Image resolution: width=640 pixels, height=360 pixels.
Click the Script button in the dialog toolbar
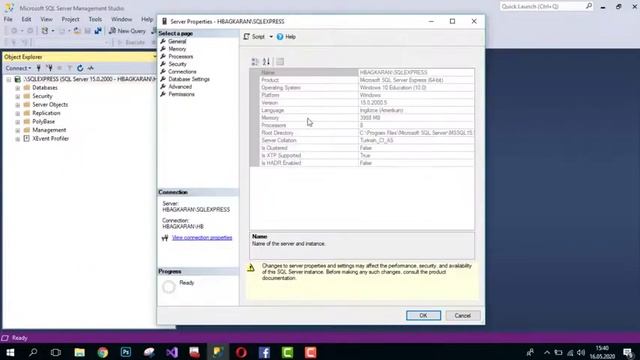pyautogui.click(x=254, y=37)
